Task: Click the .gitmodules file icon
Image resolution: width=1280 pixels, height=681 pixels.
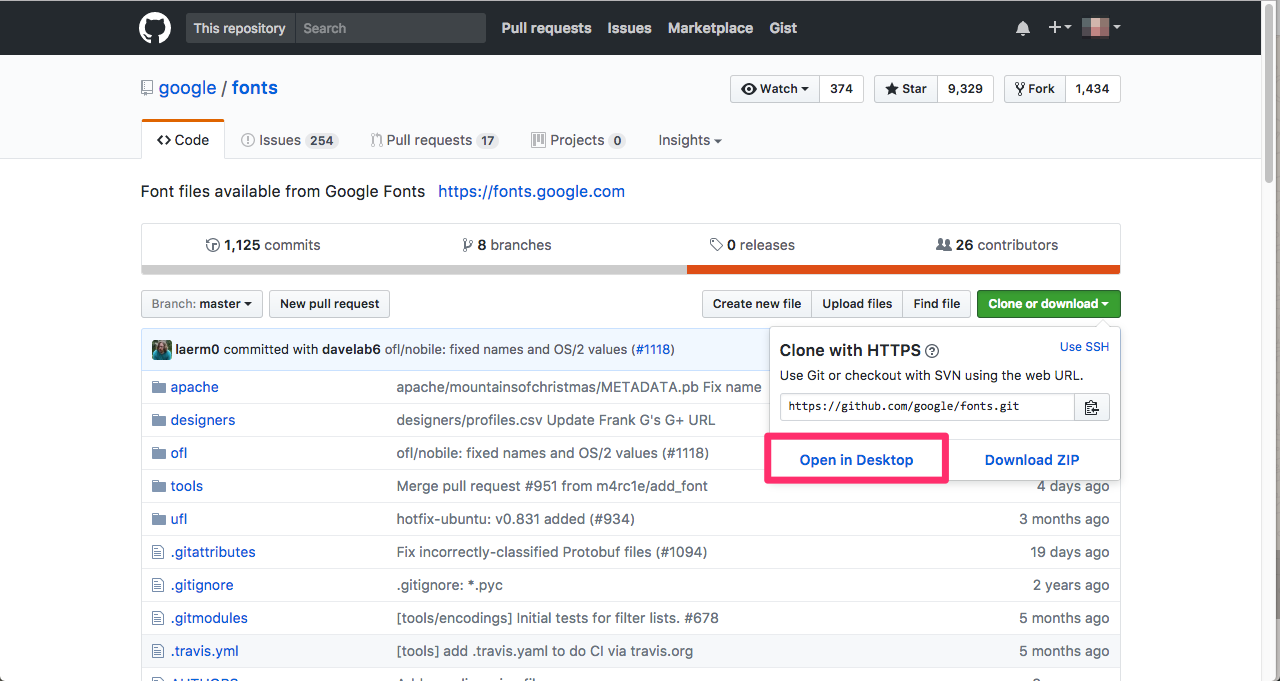Action: [x=157, y=618]
